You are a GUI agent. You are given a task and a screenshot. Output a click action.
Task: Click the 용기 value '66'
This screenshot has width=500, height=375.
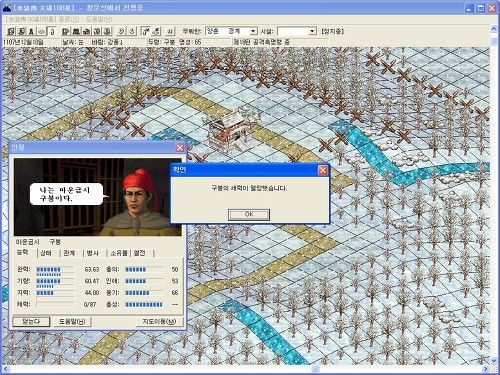tap(175, 293)
